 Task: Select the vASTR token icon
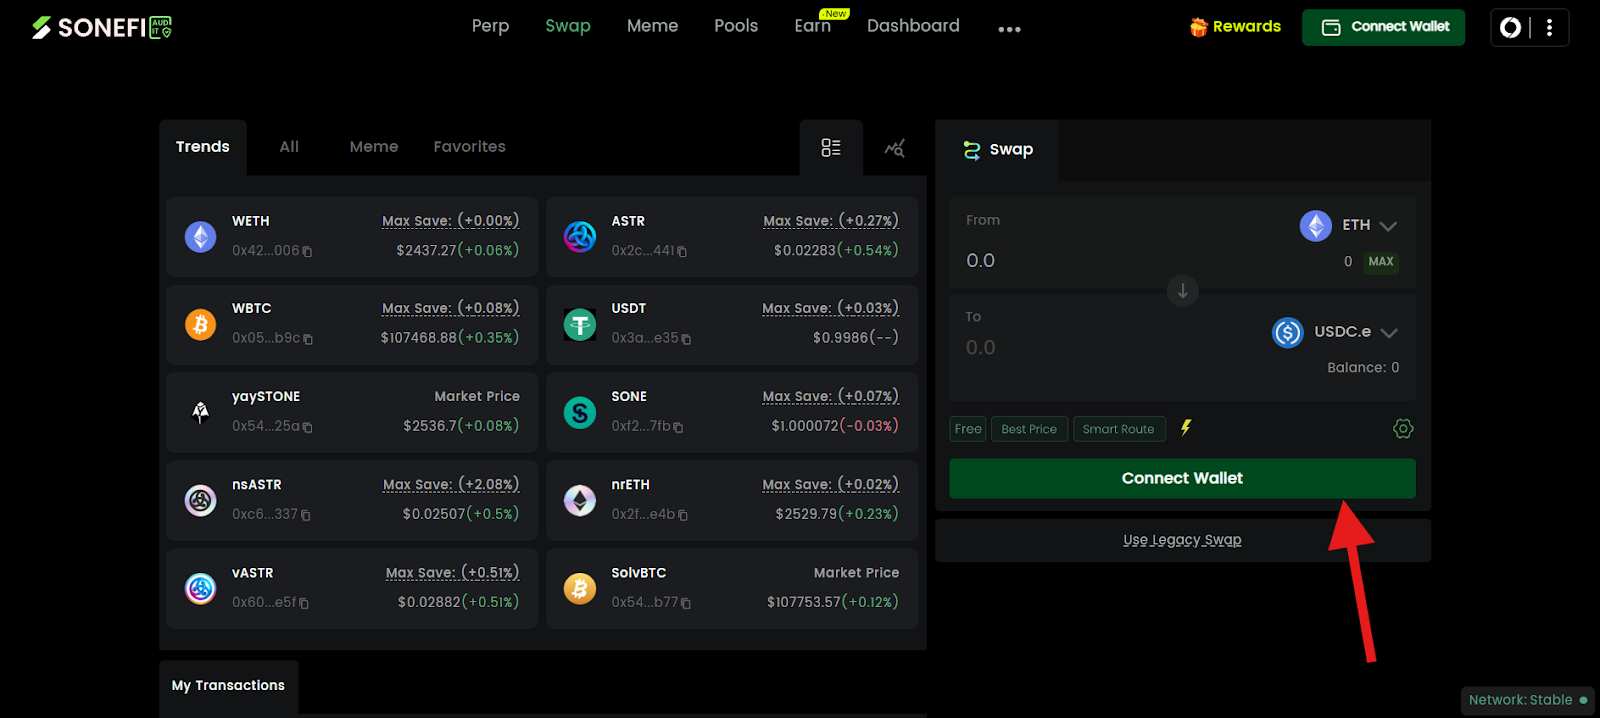200,588
